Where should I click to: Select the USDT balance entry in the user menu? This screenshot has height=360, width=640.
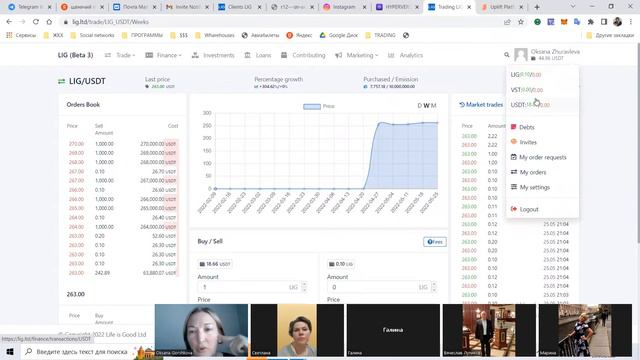[542, 105]
